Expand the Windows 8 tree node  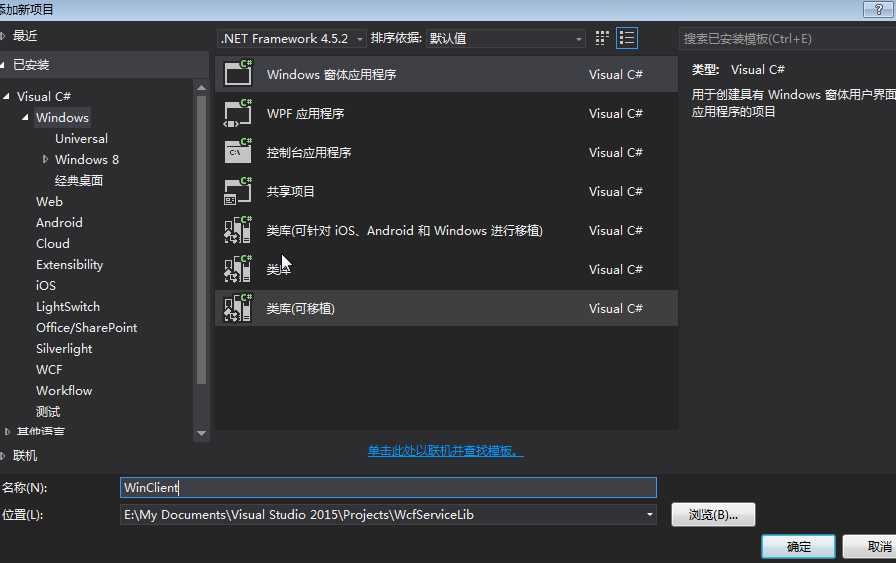(x=45, y=159)
